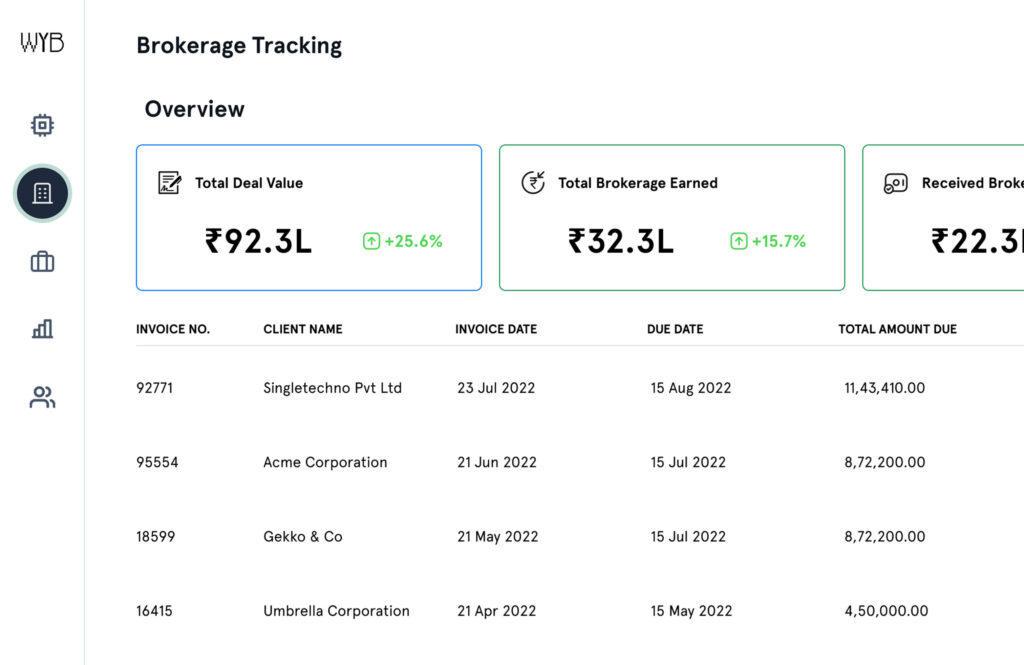Sort by Invoice No. column header
The height and width of the screenshot is (665, 1024).
click(173, 329)
